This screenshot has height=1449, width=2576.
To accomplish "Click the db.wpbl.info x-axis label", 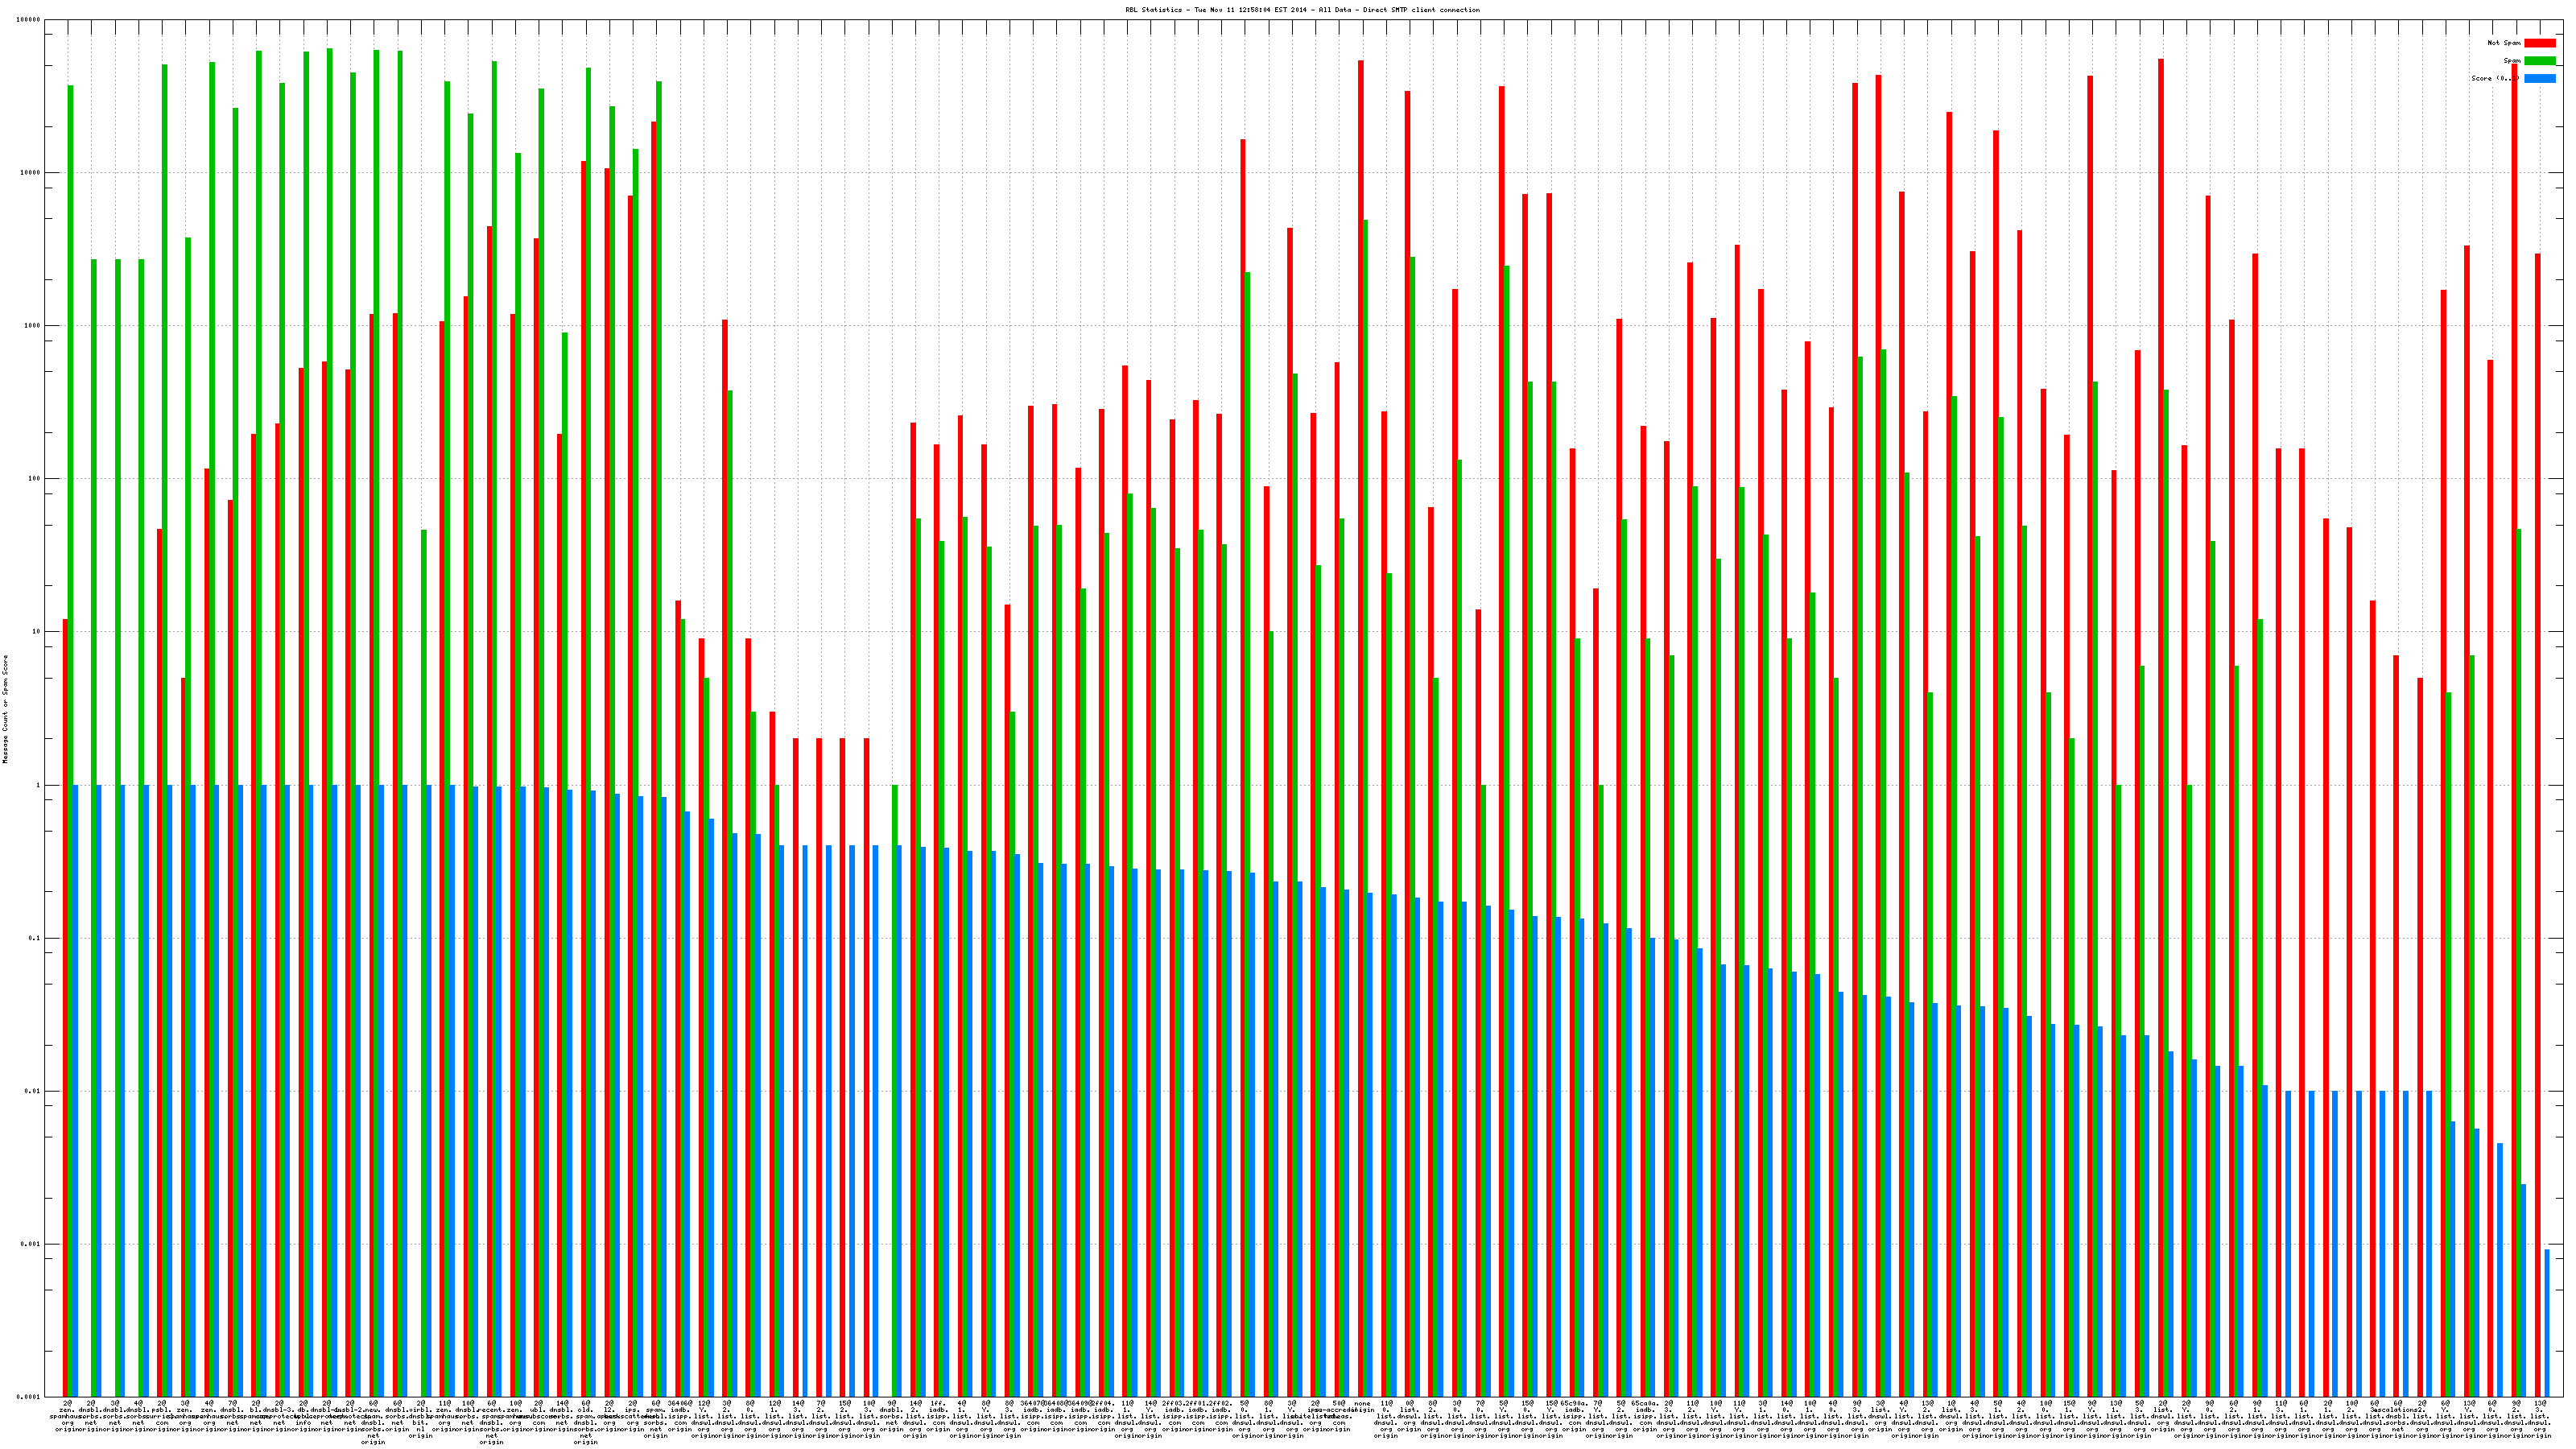I will click(x=303, y=1418).
